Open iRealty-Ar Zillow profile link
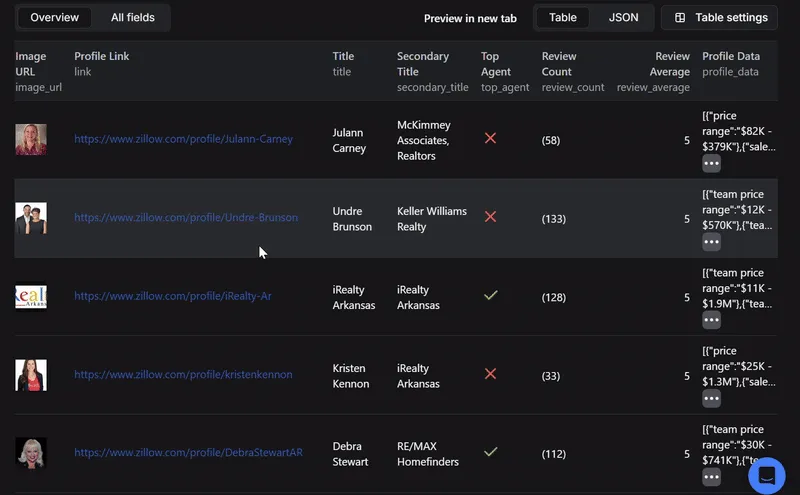This screenshot has height=495, width=800. click(173, 296)
